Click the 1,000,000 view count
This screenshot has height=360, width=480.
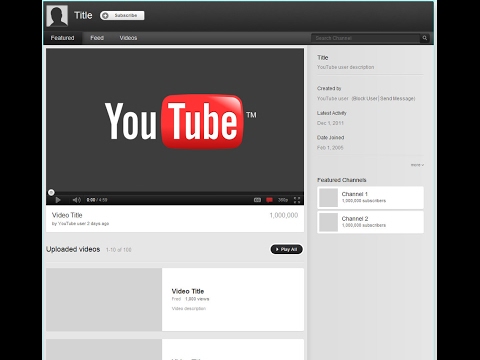(284, 215)
